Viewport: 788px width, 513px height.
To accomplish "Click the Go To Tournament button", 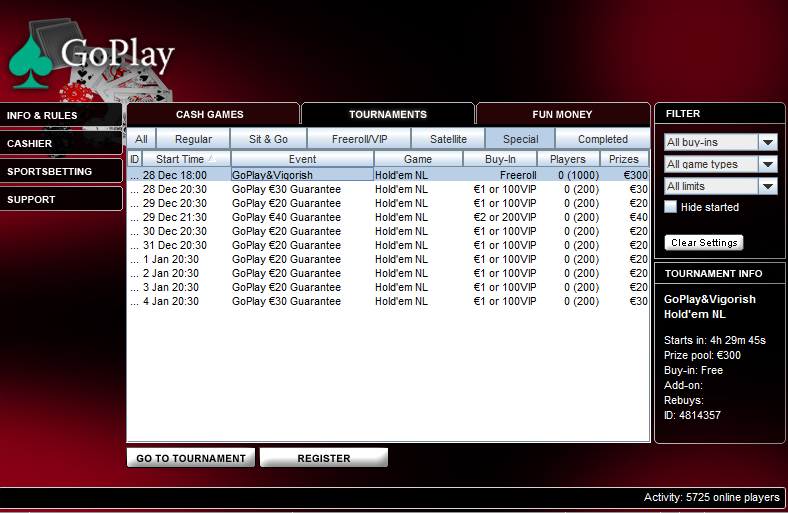I will coord(191,458).
